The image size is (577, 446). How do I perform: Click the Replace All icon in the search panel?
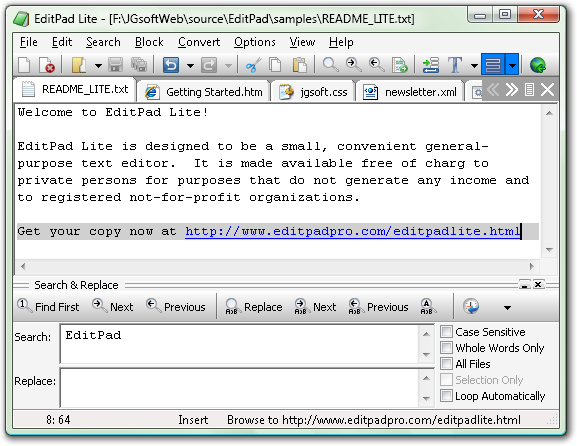point(427,307)
